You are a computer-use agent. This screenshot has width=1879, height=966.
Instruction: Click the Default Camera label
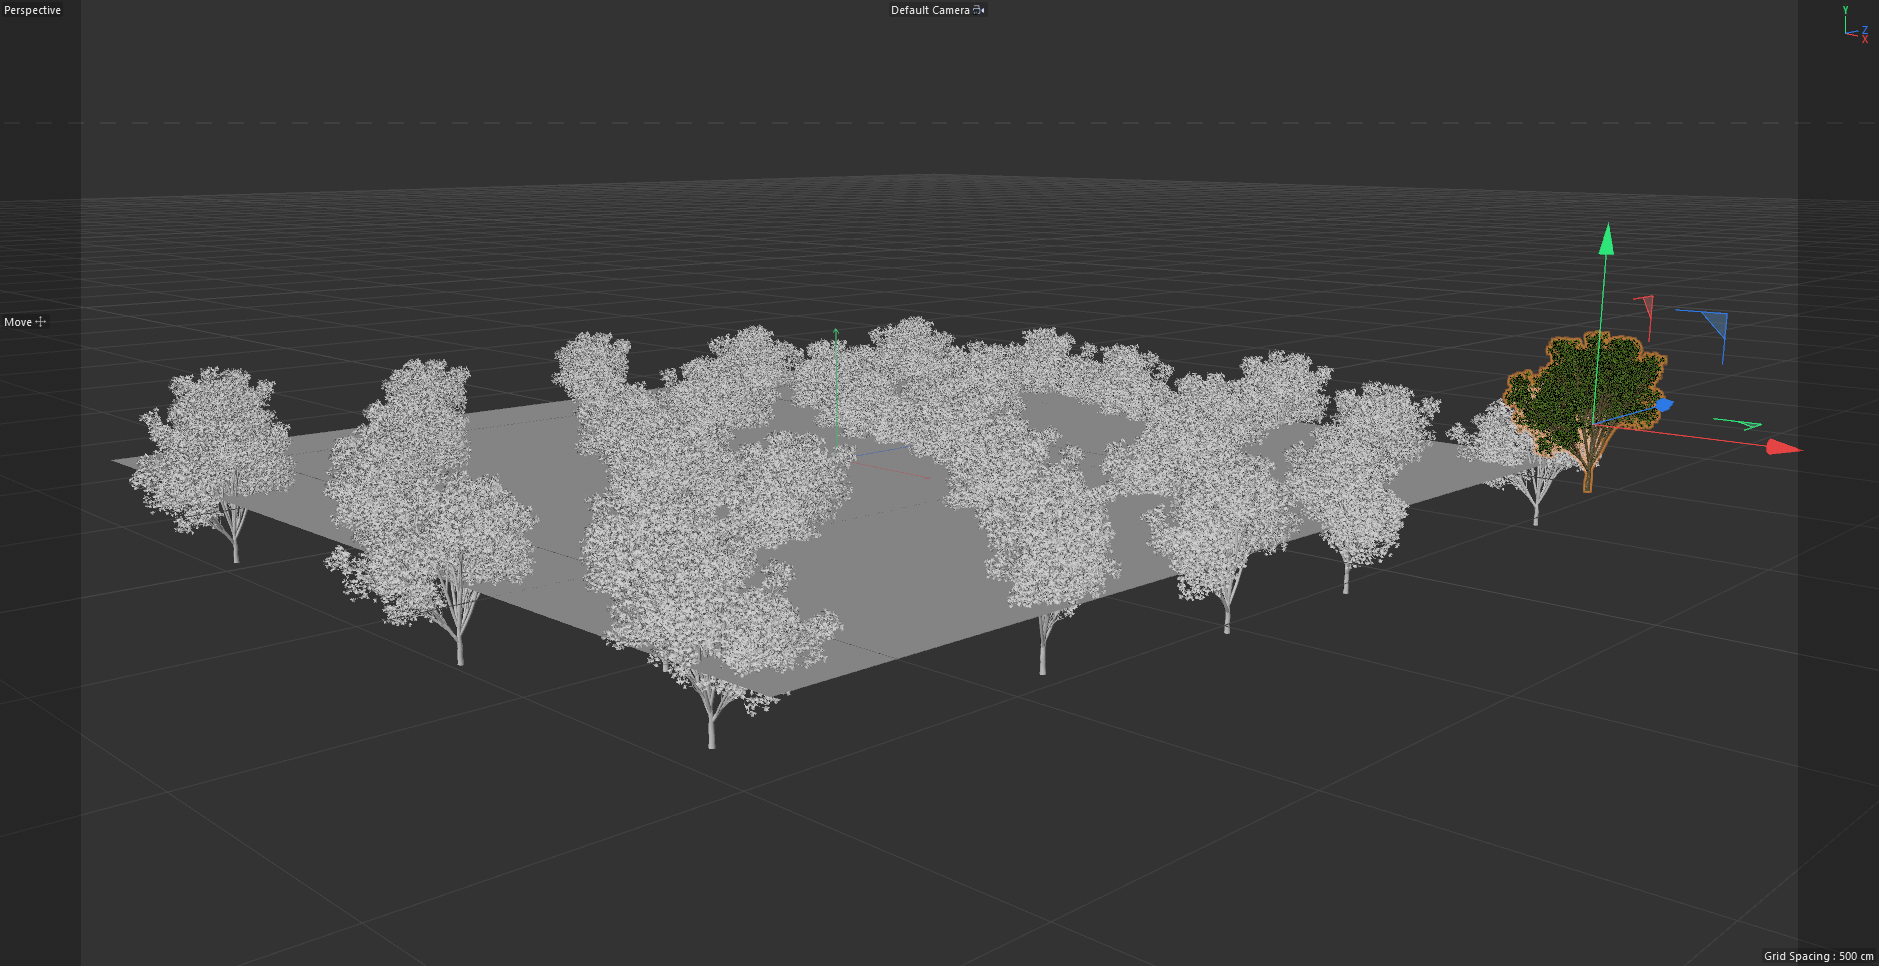[x=930, y=10]
